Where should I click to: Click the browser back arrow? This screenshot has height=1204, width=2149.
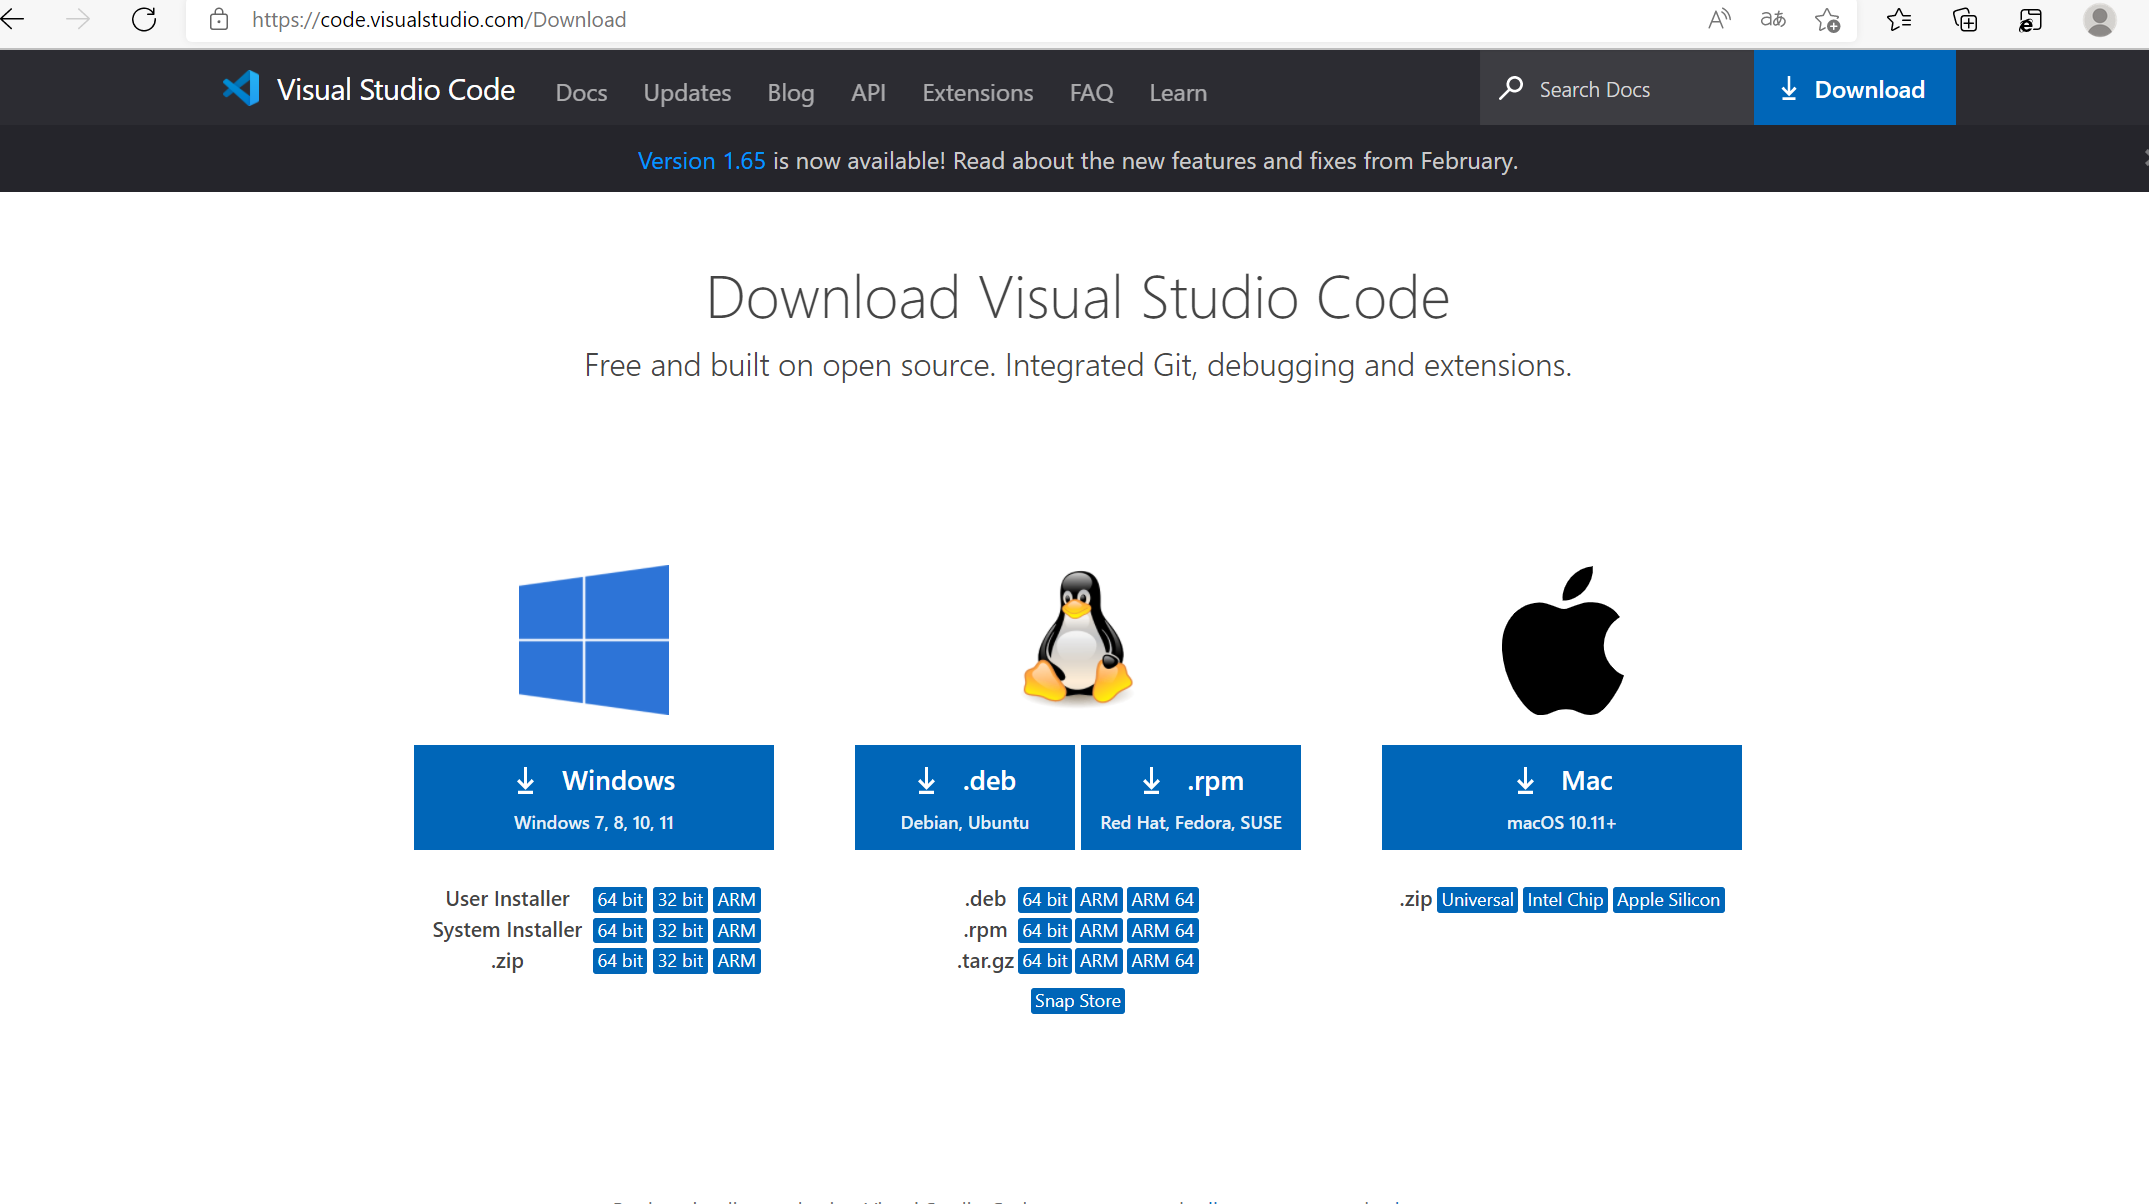14,19
